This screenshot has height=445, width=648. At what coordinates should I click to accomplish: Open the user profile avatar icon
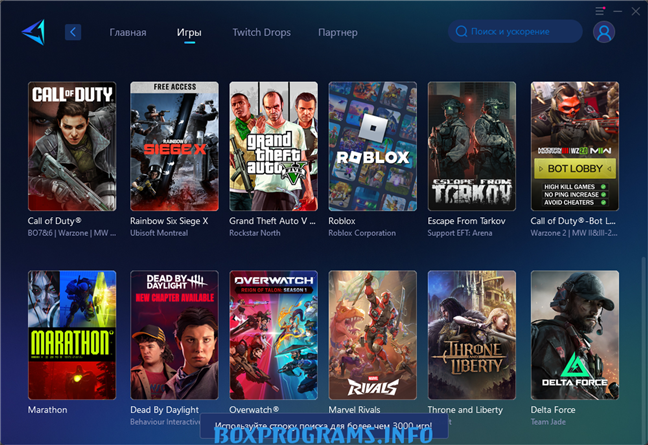click(x=604, y=32)
